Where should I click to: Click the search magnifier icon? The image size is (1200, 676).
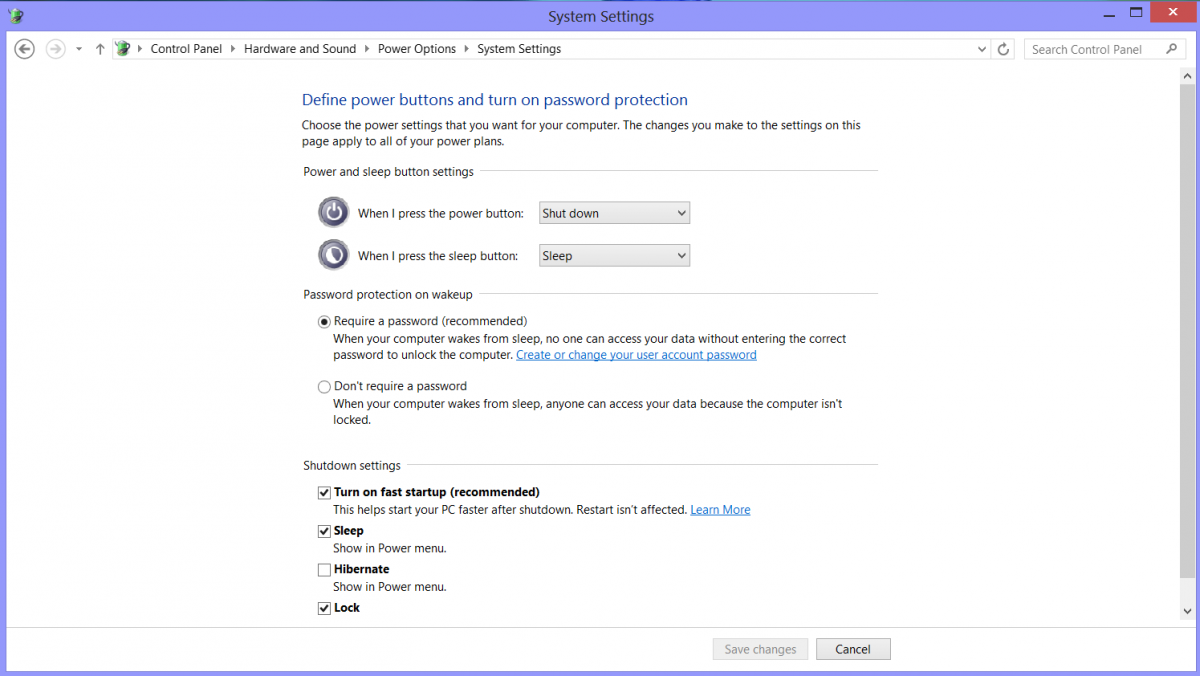point(1172,49)
